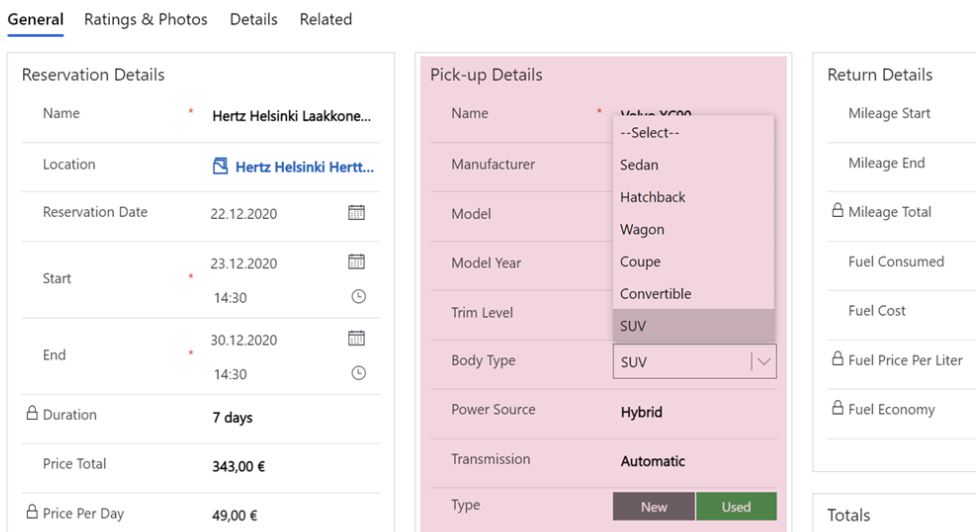Click the Reservation Date value 22.12.2020
Screen dimensions: 976x532
tap(243, 214)
